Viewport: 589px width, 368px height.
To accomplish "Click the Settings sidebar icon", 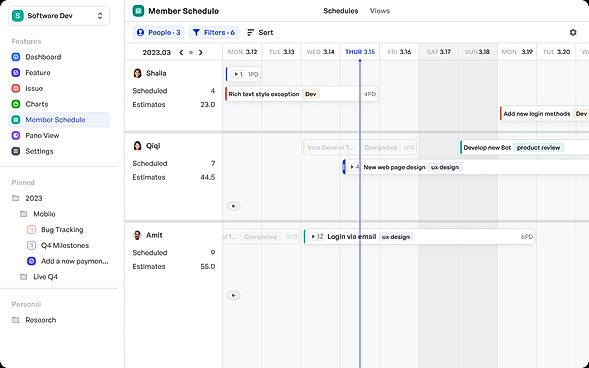I will pyautogui.click(x=16, y=151).
